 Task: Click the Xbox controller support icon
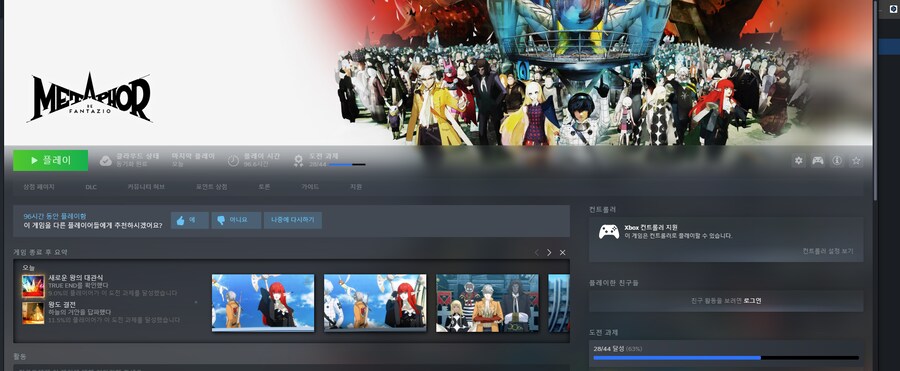click(609, 231)
